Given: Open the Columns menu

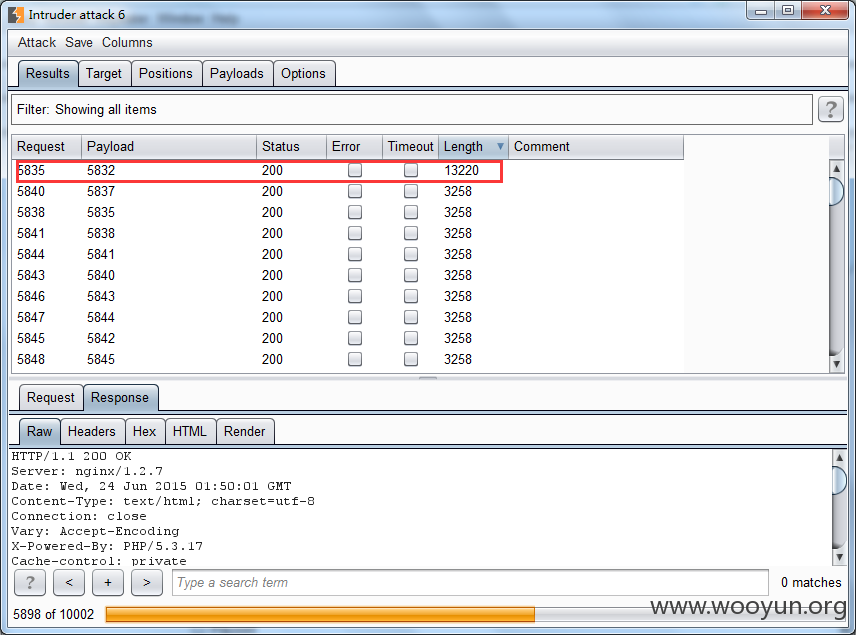Looking at the screenshot, I should click(x=127, y=43).
